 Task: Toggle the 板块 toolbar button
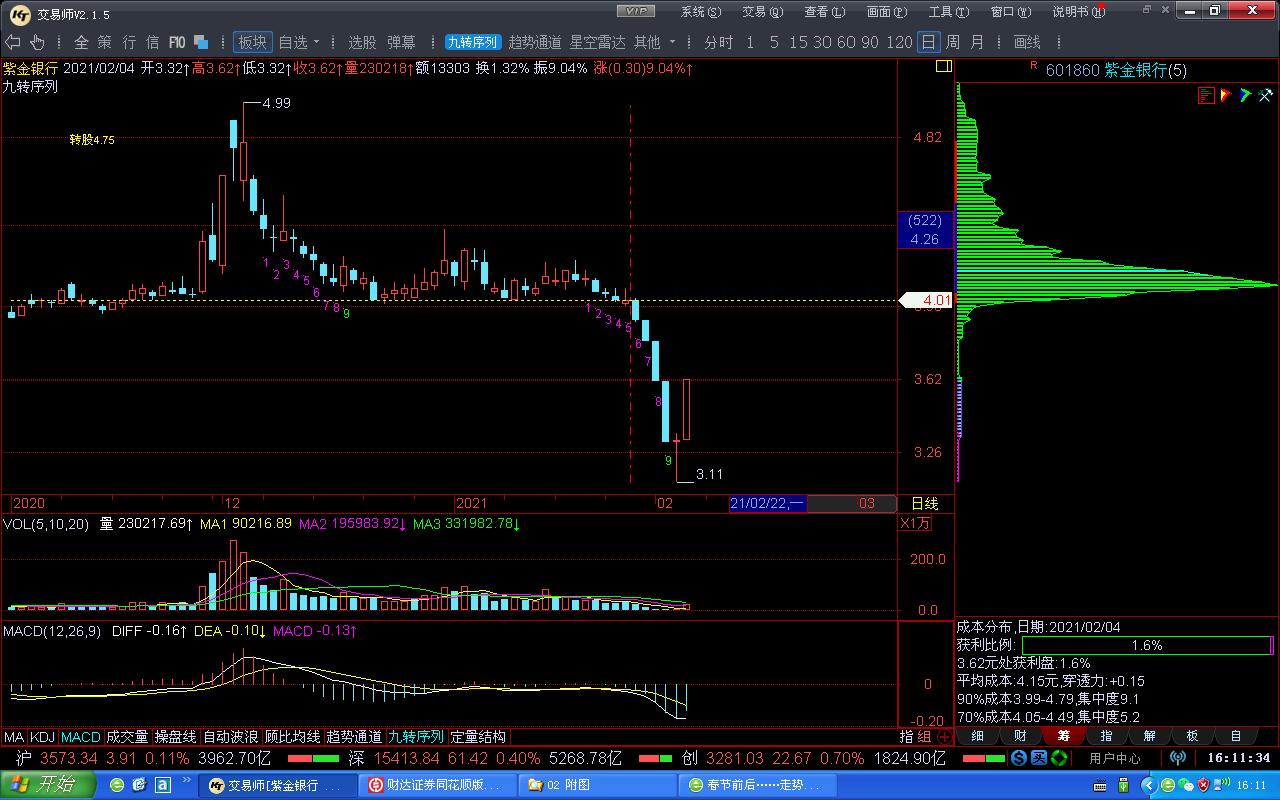[252, 42]
